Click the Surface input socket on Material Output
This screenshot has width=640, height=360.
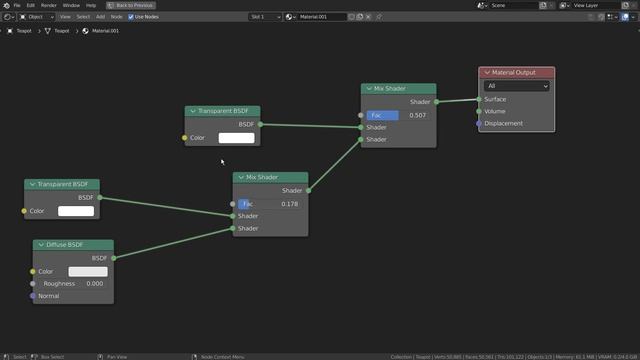(479, 99)
